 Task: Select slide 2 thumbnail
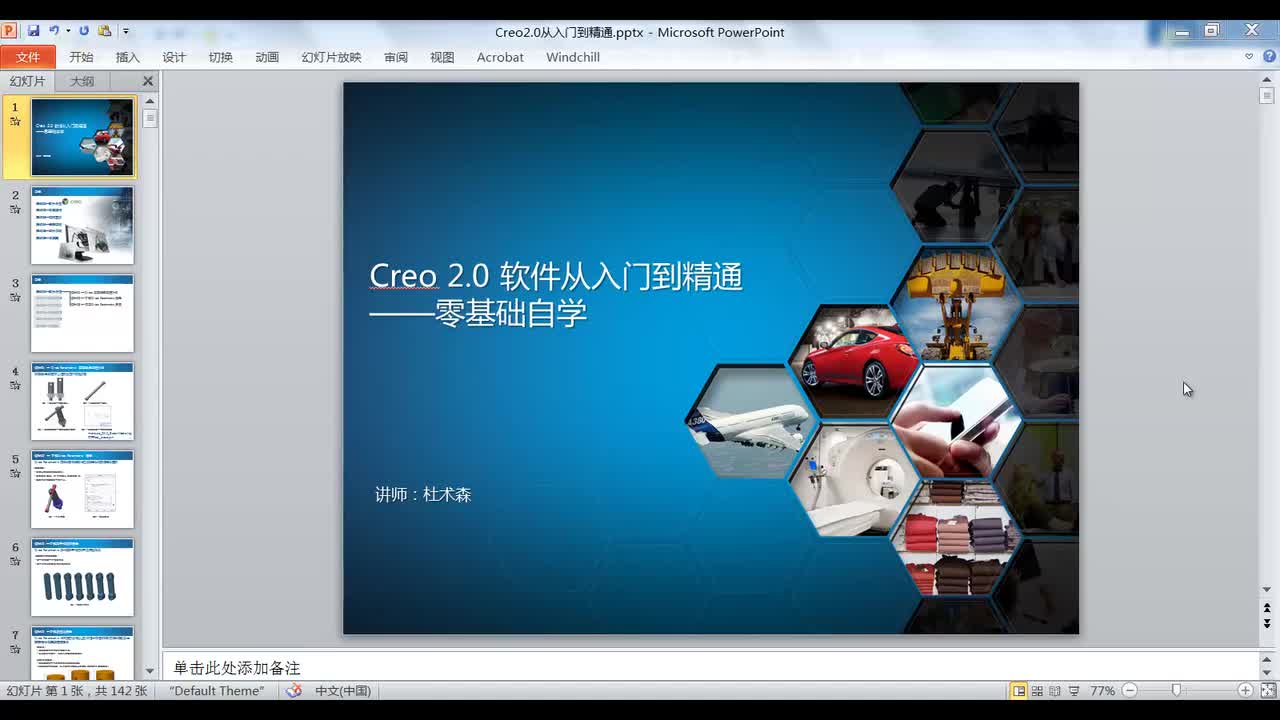[82, 225]
